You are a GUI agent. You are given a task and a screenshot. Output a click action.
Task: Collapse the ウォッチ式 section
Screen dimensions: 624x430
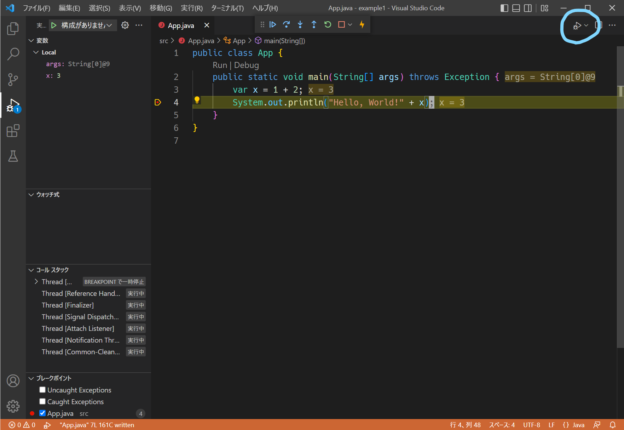coord(31,195)
